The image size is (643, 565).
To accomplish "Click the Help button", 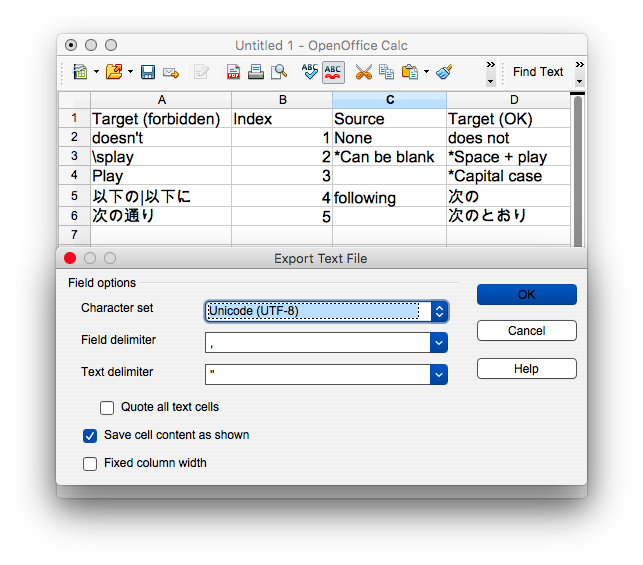I will pyautogui.click(x=527, y=369).
